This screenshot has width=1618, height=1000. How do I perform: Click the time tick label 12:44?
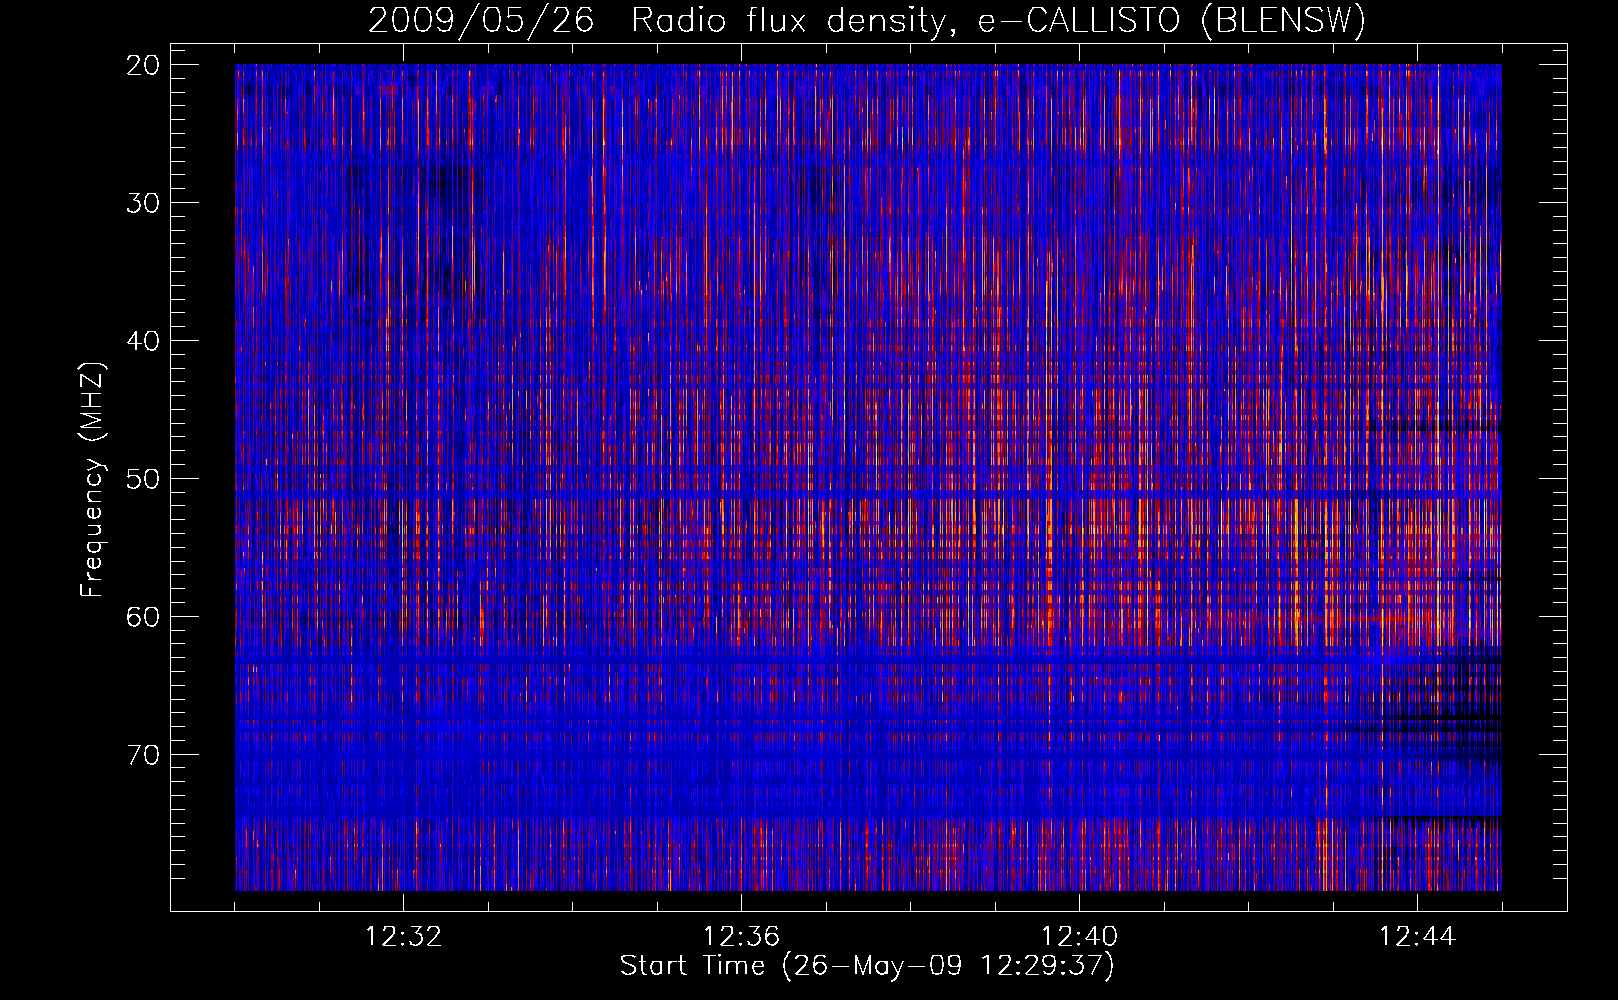click(1417, 937)
